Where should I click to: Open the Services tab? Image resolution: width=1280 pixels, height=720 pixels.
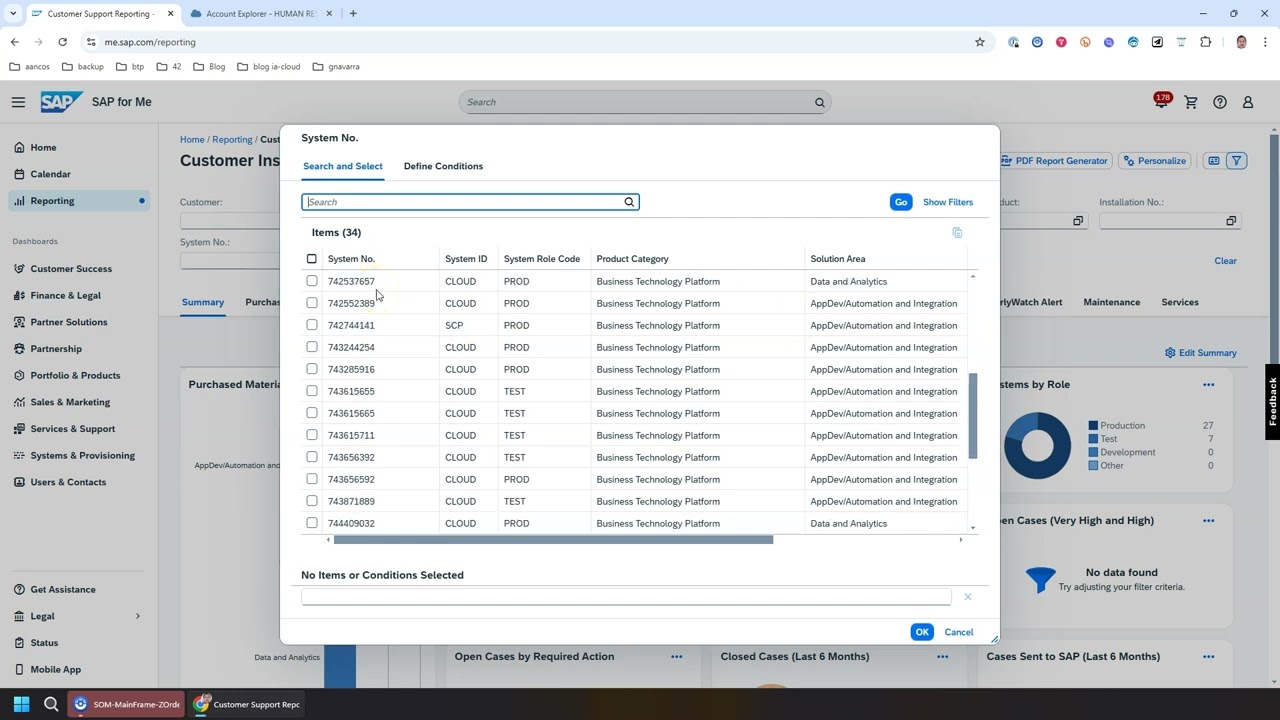[x=1180, y=302]
